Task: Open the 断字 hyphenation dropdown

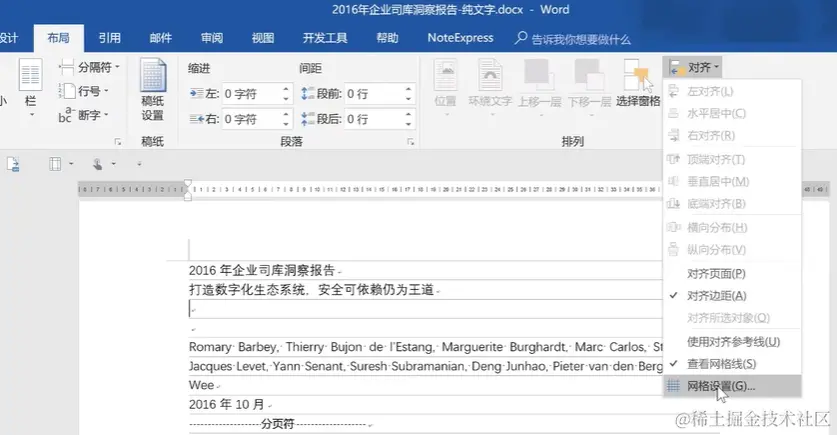Action: (84, 115)
